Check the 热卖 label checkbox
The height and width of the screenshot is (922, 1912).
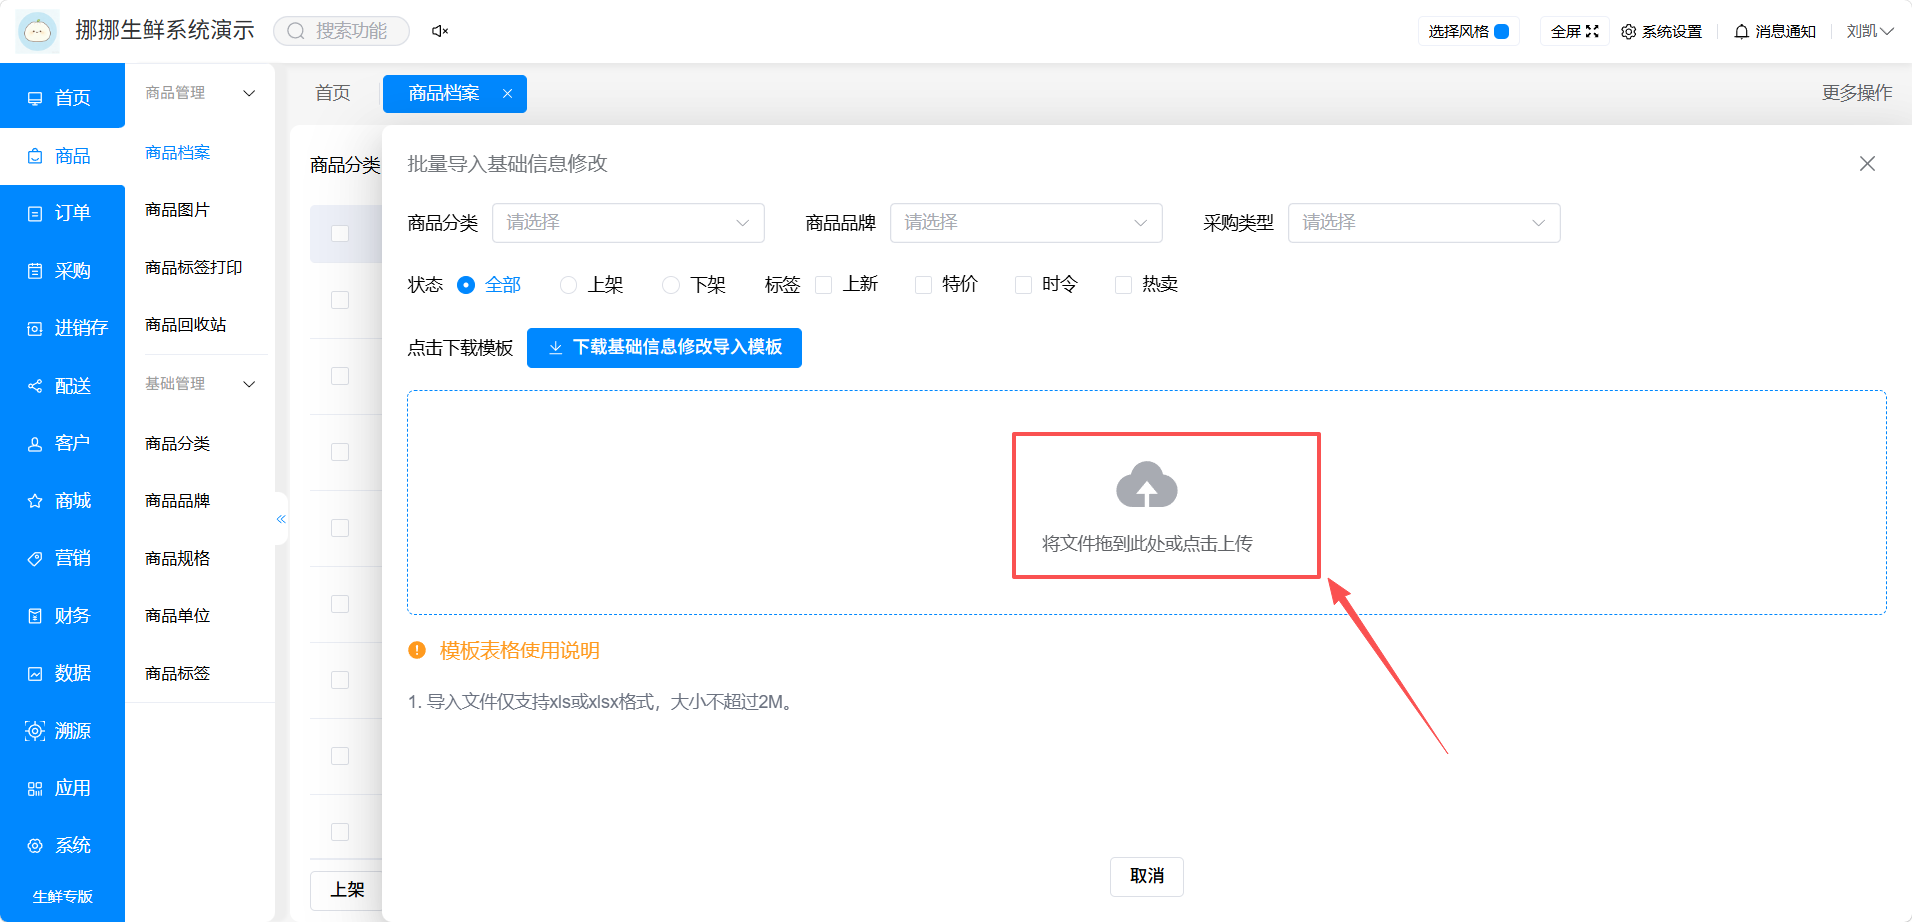click(1123, 285)
